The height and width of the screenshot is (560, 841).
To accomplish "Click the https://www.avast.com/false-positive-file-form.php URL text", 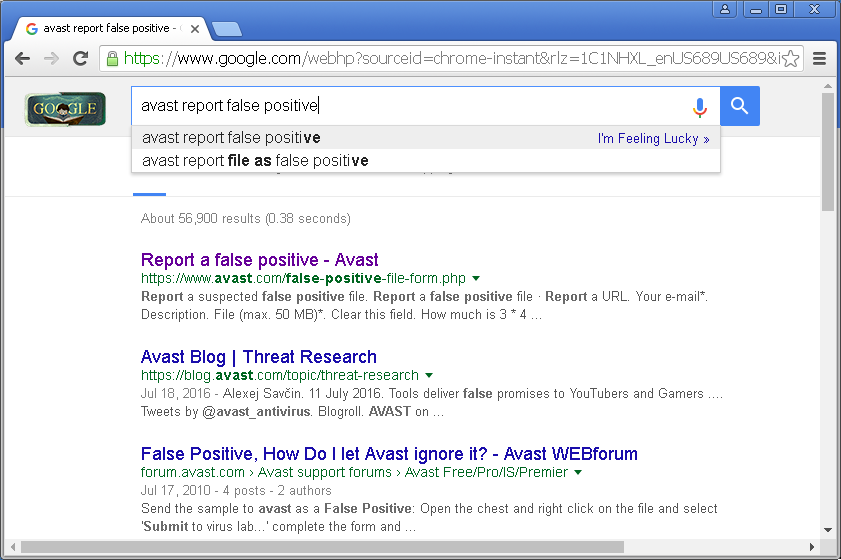I will click(x=303, y=278).
